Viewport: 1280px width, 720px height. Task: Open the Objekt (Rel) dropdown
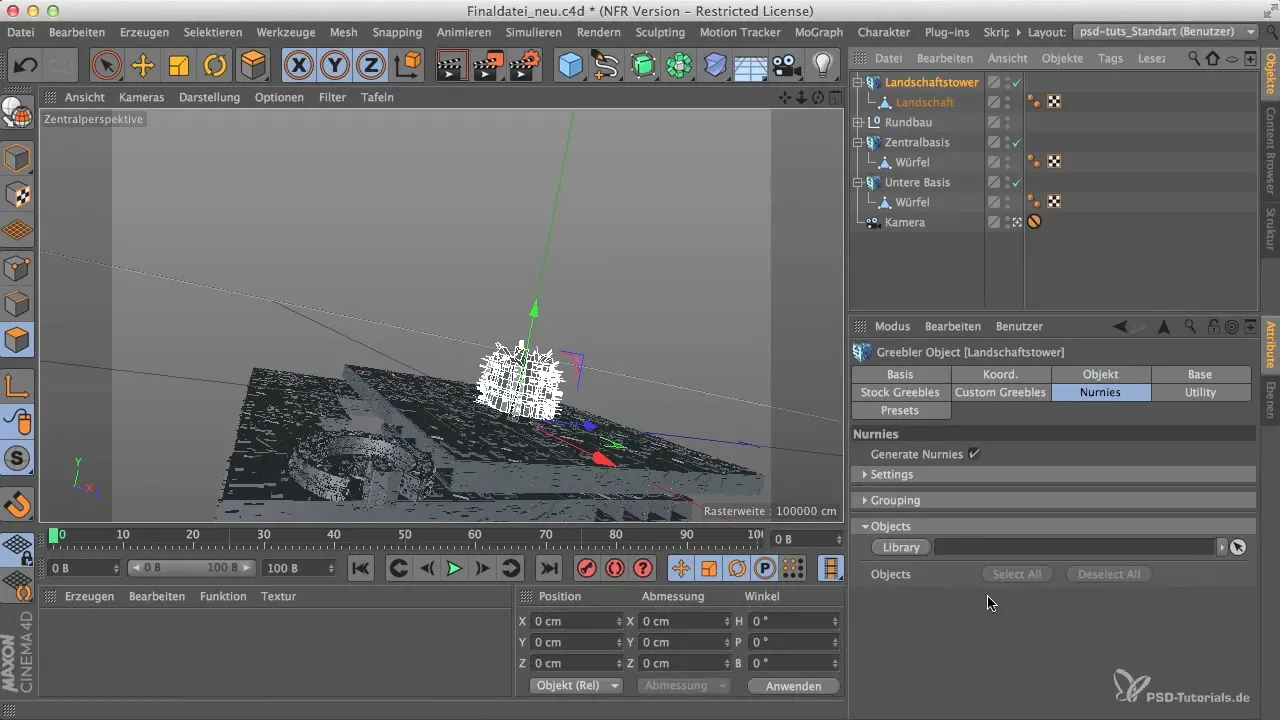pyautogui.click(x=577, y=686)
